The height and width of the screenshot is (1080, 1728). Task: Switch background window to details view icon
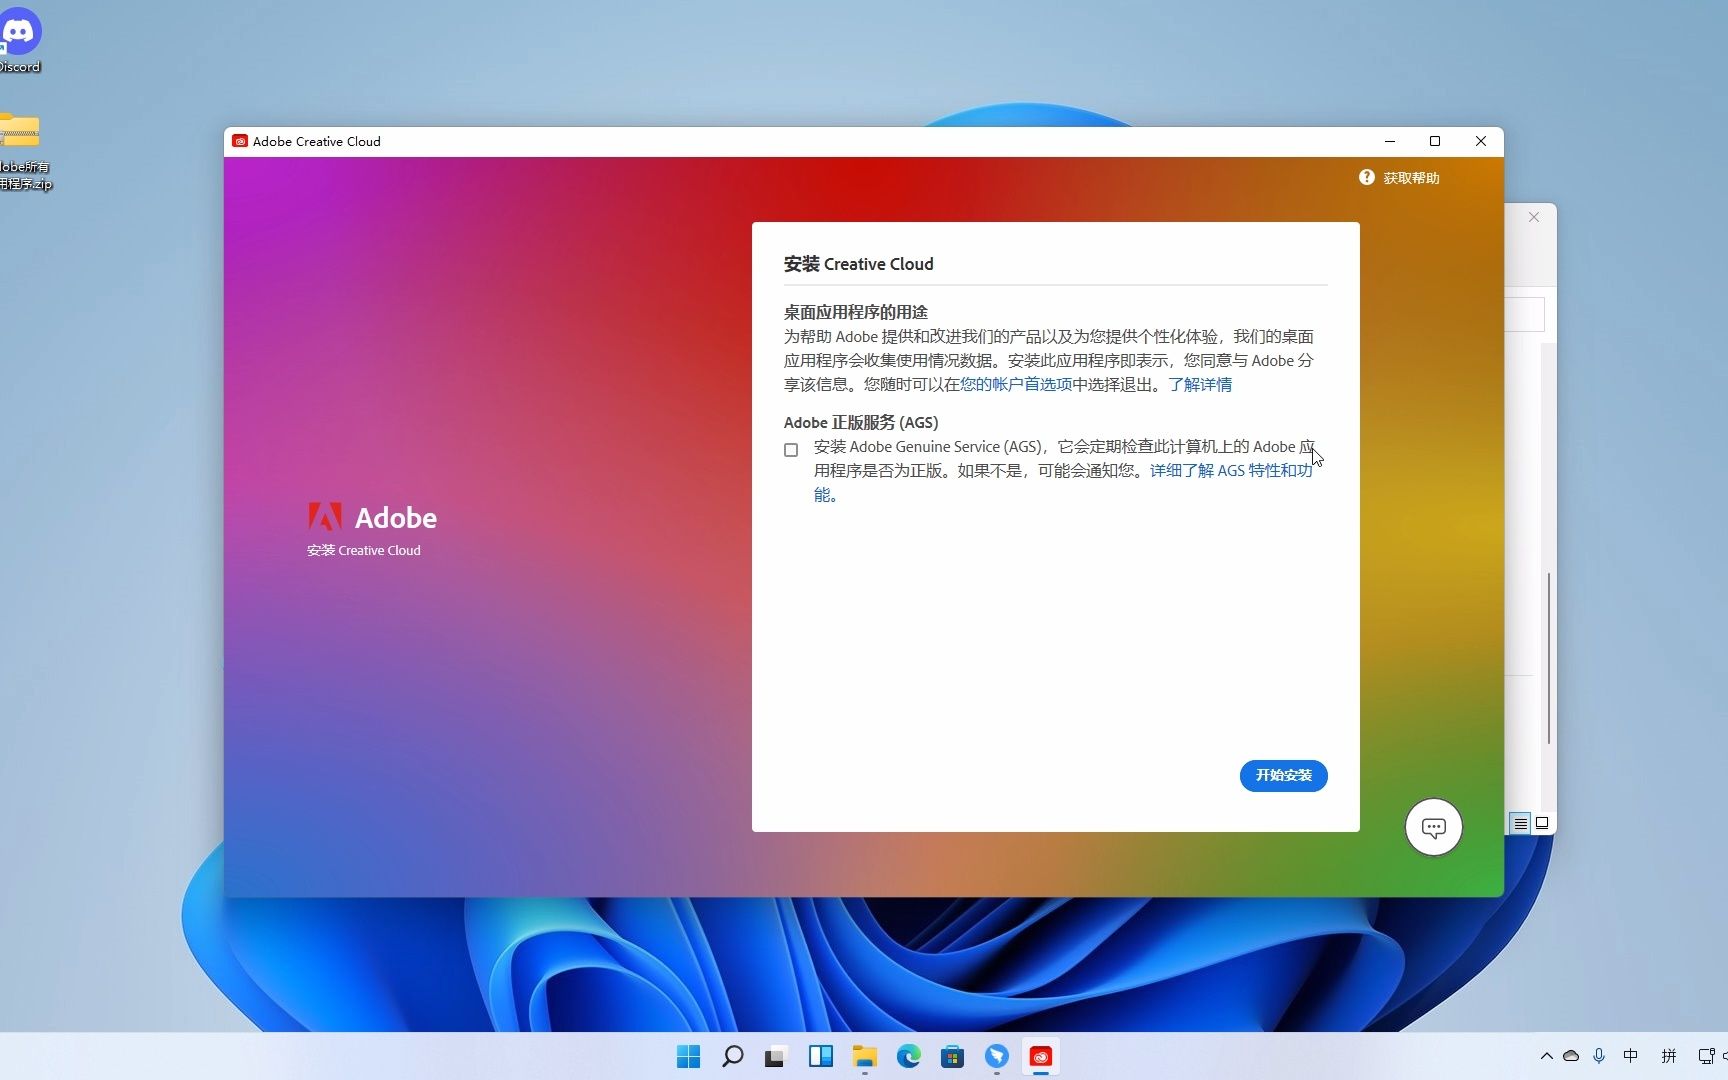click(1520, 823)
